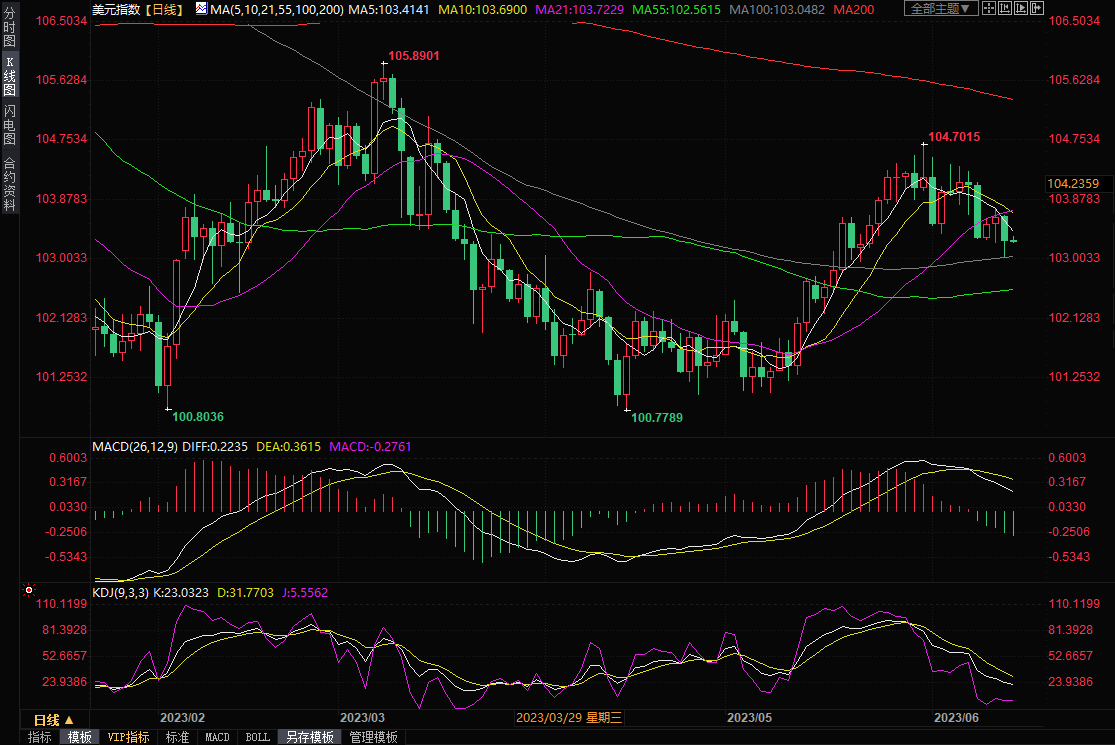This screenshot has width=1115, height=745.
Task: Click the VIP指标 template button
Action: click(x=128, y=737)
